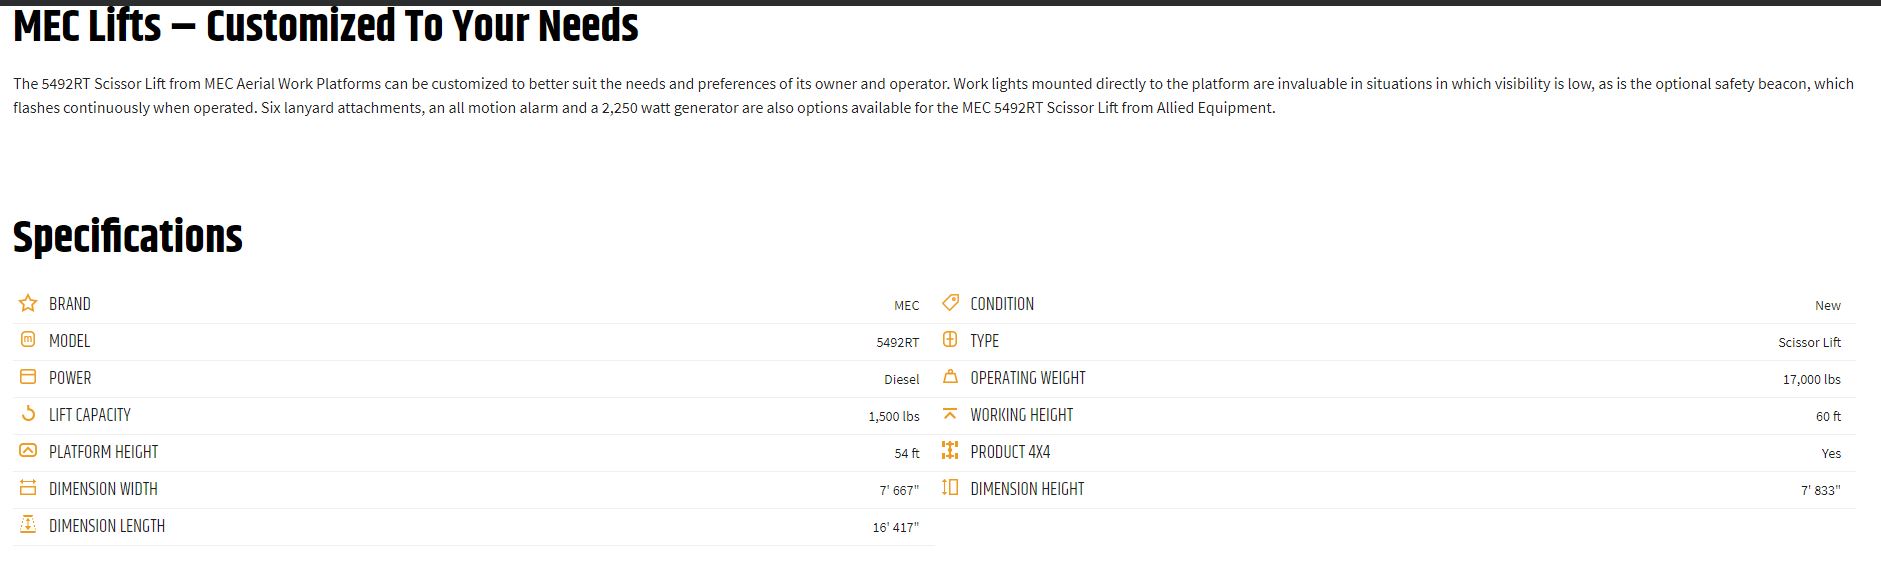The height and width of the screenshot is (563, 1881).
Task: Click the Diesel power value
Action: 901,379
